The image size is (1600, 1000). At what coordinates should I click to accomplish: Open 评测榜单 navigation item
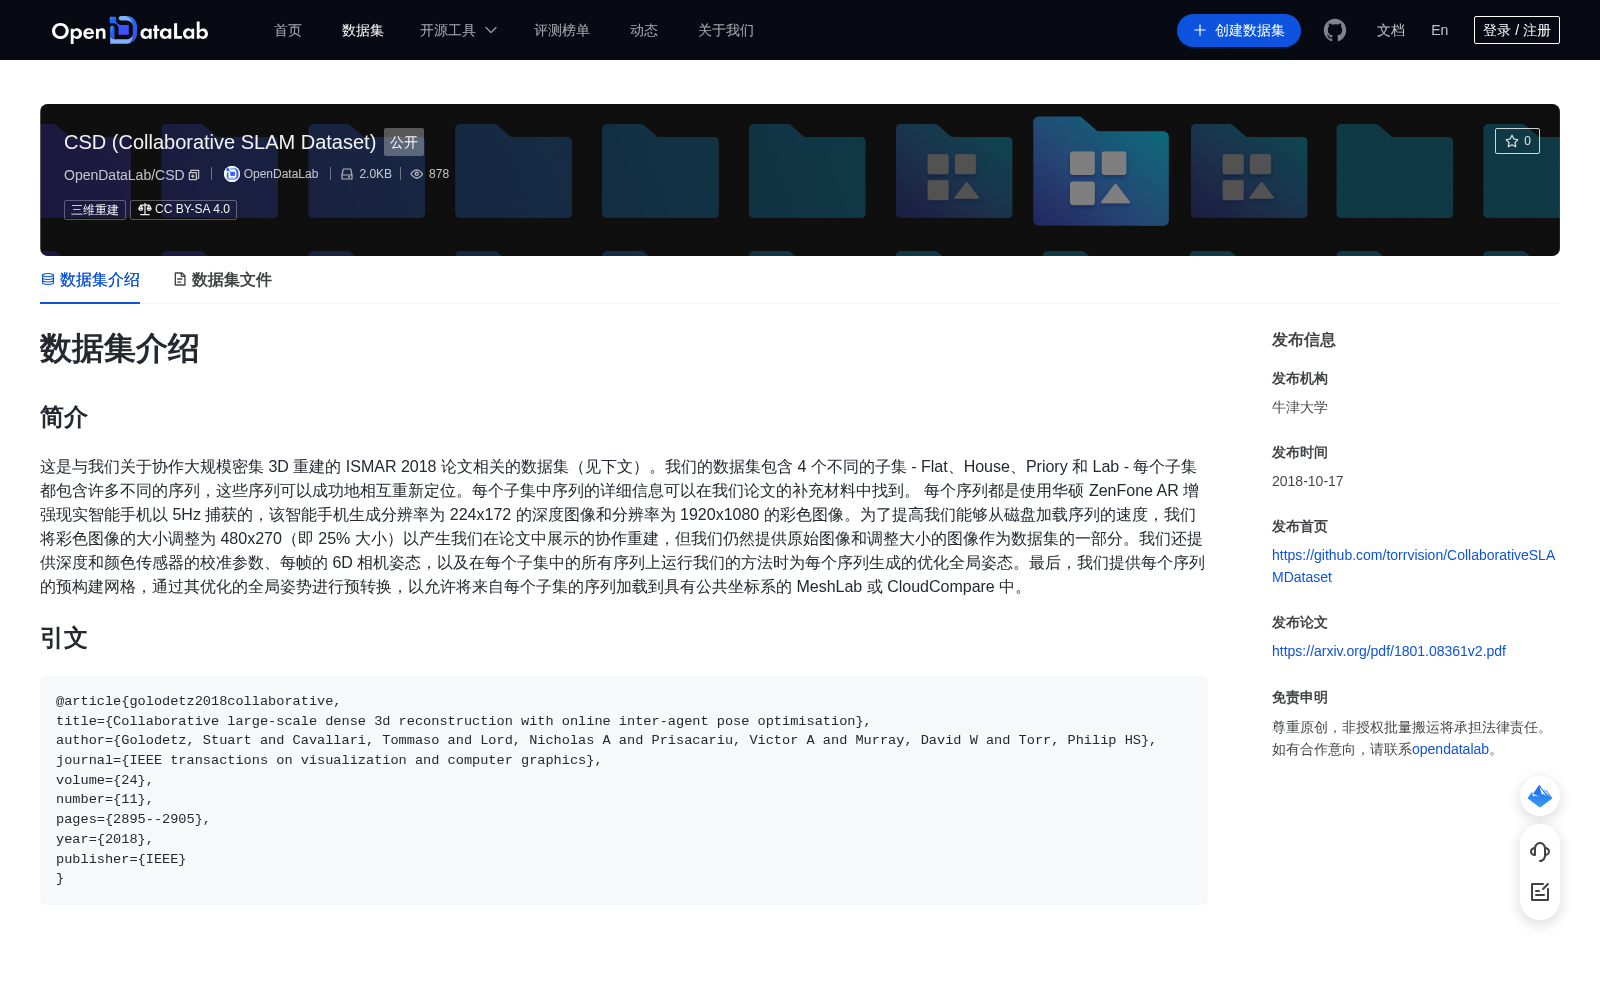click(x=562, y=31)
